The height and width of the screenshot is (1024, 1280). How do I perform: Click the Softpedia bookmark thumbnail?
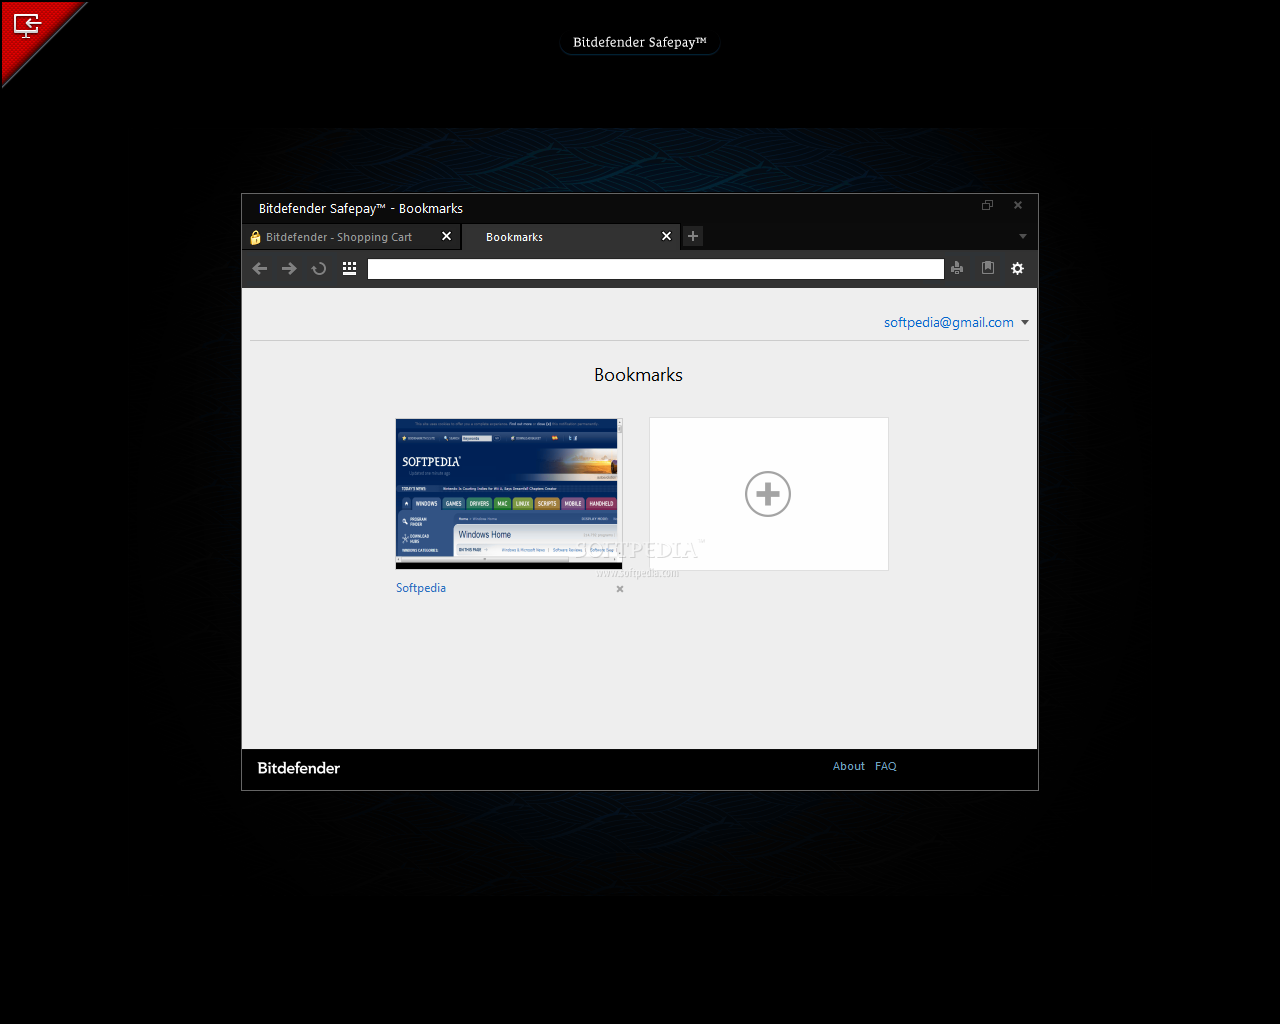pyautogui.click(x=509, y=494)
